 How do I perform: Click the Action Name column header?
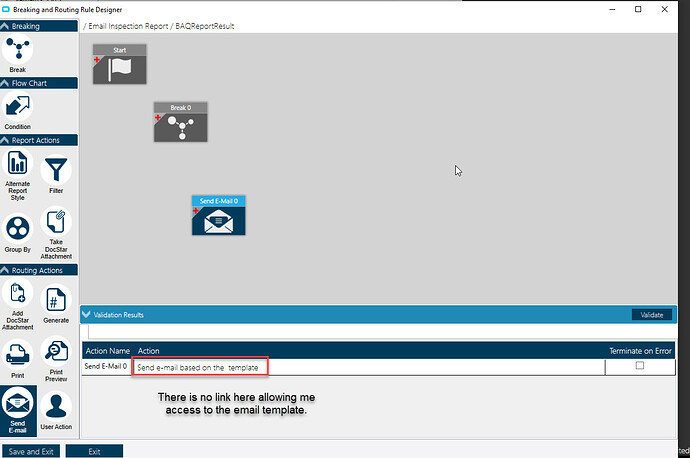(x=108, y=351)
